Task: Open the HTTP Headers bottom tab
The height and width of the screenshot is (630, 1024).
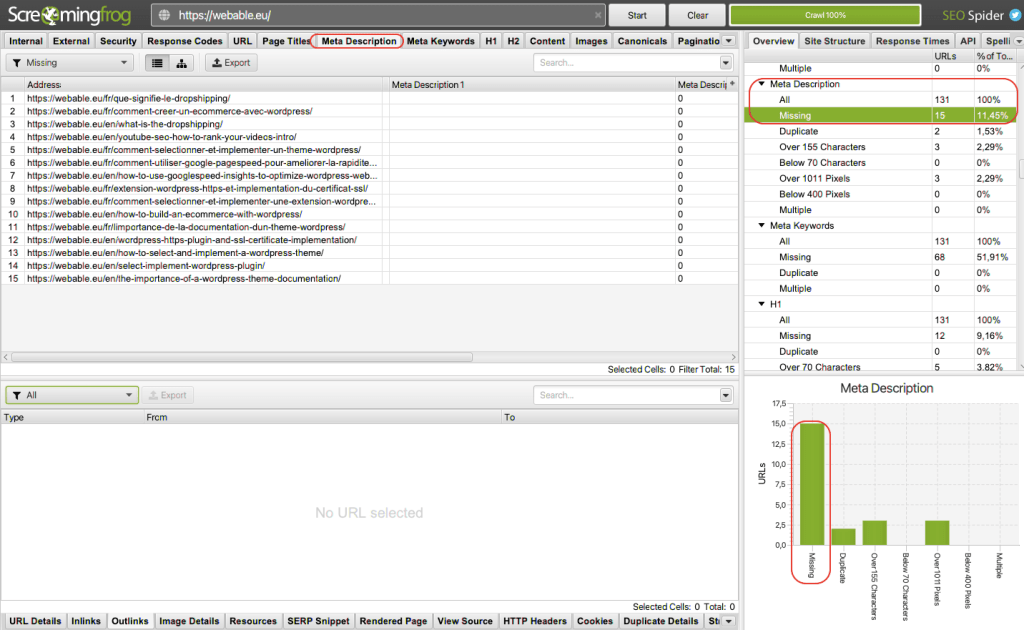Action: click(535, 621)
